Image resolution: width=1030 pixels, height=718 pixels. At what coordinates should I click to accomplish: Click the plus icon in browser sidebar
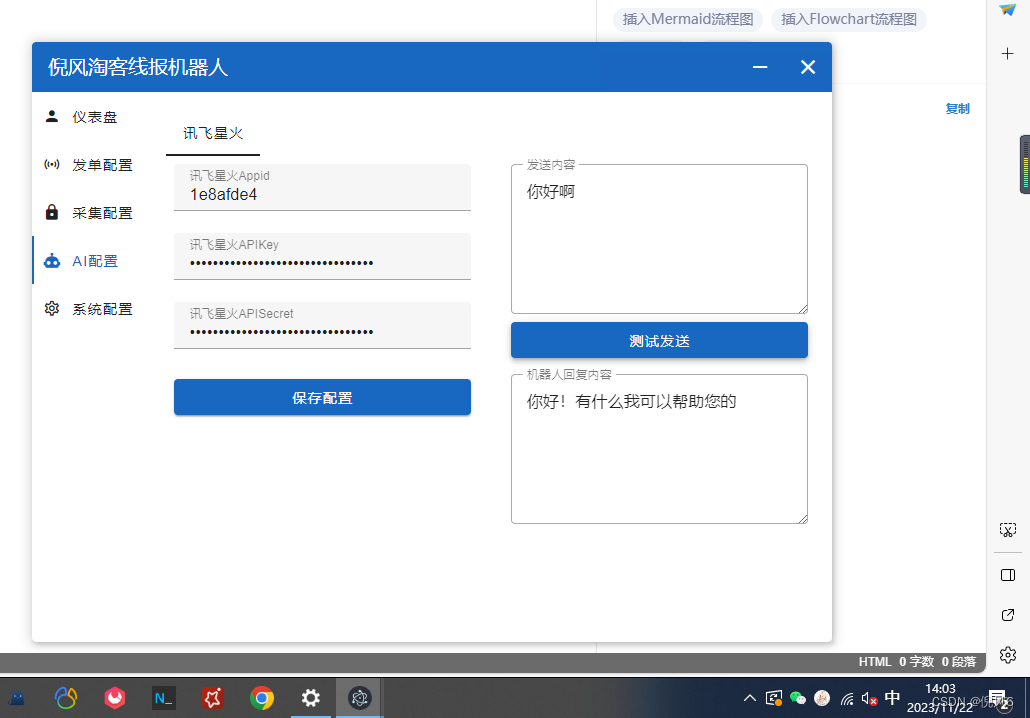[1008, 53]
